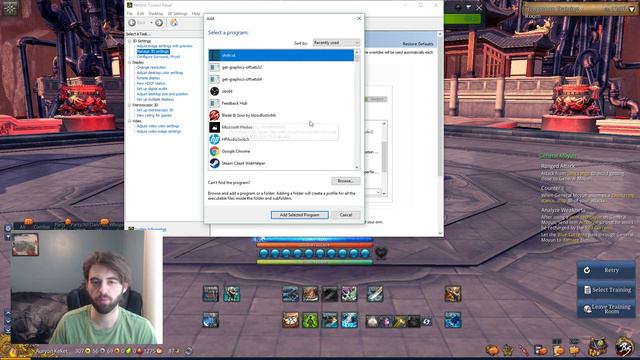
Task: Click Leave Training Room button
Action: pyautogui.click(x=606, y=309)
